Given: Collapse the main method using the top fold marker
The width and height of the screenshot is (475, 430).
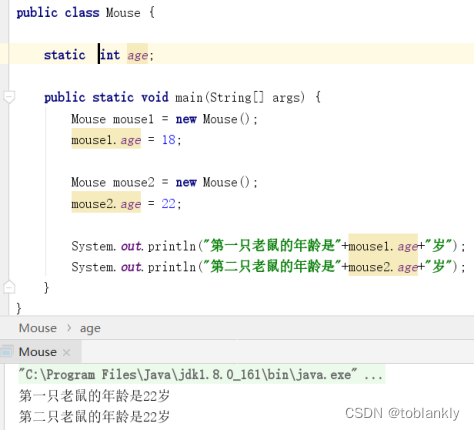Looking at the screenshot, I should pos(9,97).
